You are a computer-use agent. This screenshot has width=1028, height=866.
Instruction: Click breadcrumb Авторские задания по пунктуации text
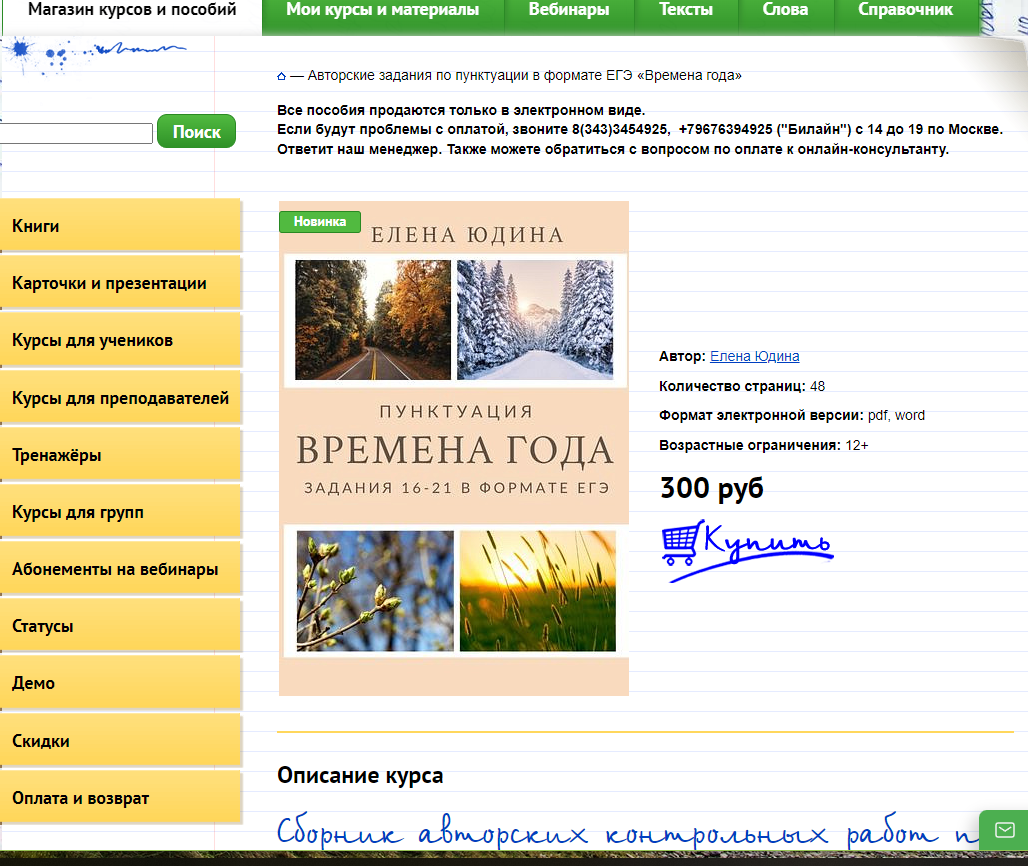[x=524, y=75]
